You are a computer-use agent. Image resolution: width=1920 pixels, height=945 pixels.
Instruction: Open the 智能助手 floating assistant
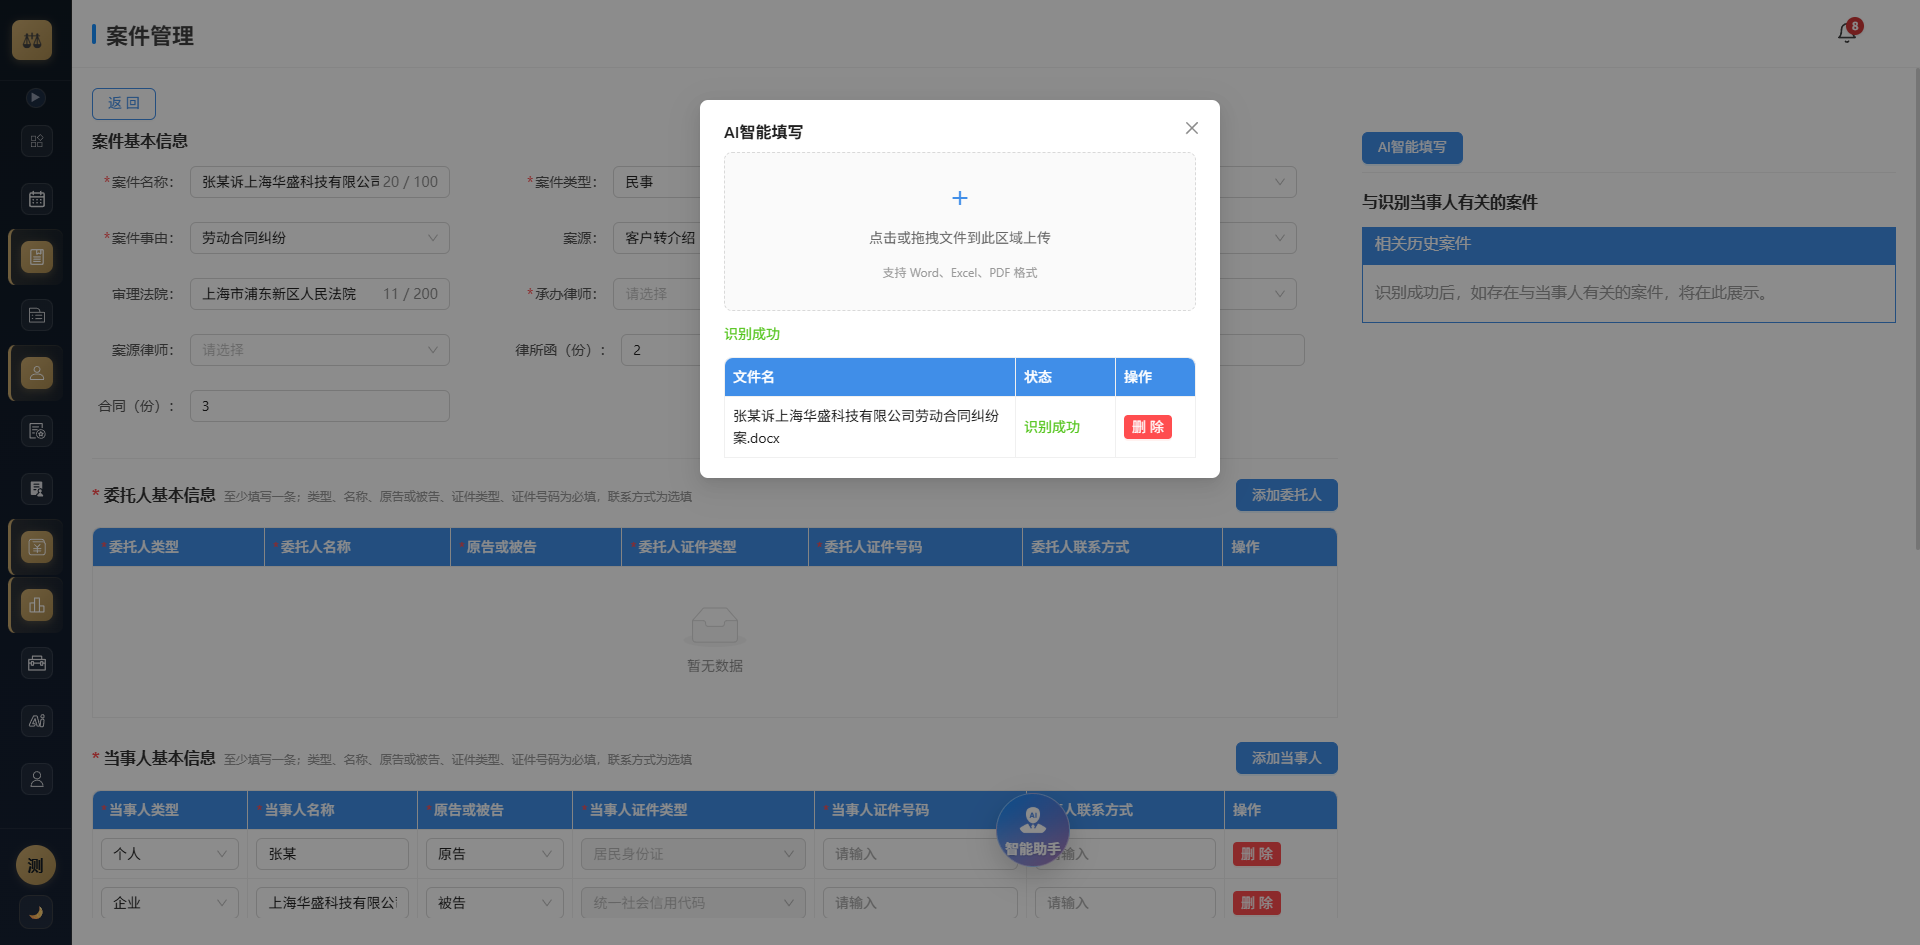(x=1033, y=831)
